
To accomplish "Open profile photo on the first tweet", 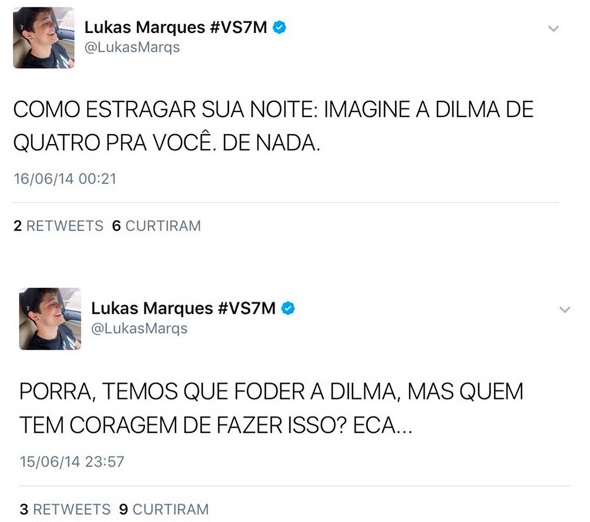I will pos(44,38).
